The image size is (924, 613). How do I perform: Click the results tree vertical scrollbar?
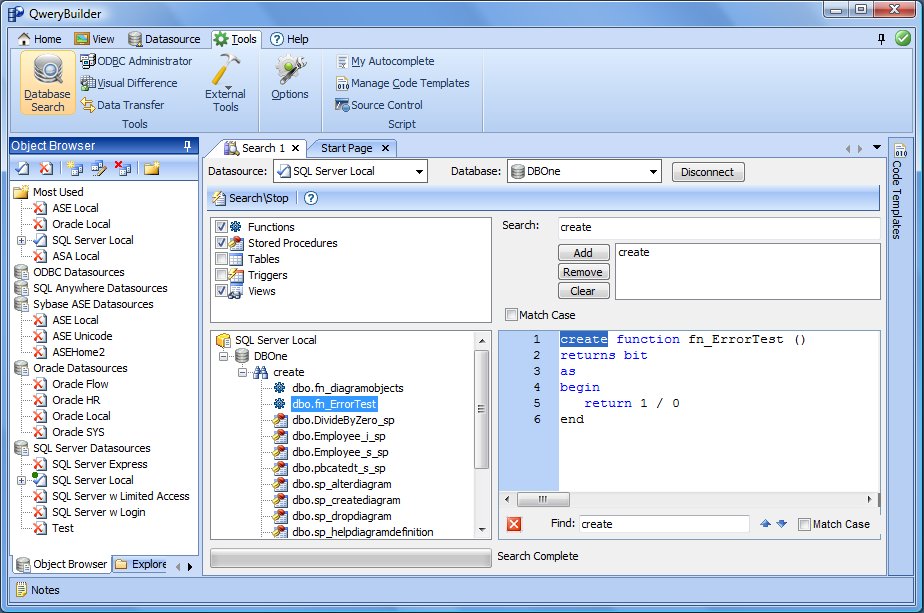pyautogui.click(x=481, y=408)
